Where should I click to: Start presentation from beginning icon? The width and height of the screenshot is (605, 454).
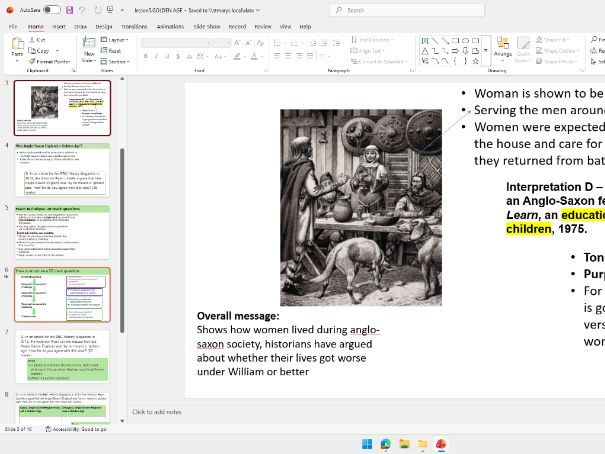coord(110,10)
